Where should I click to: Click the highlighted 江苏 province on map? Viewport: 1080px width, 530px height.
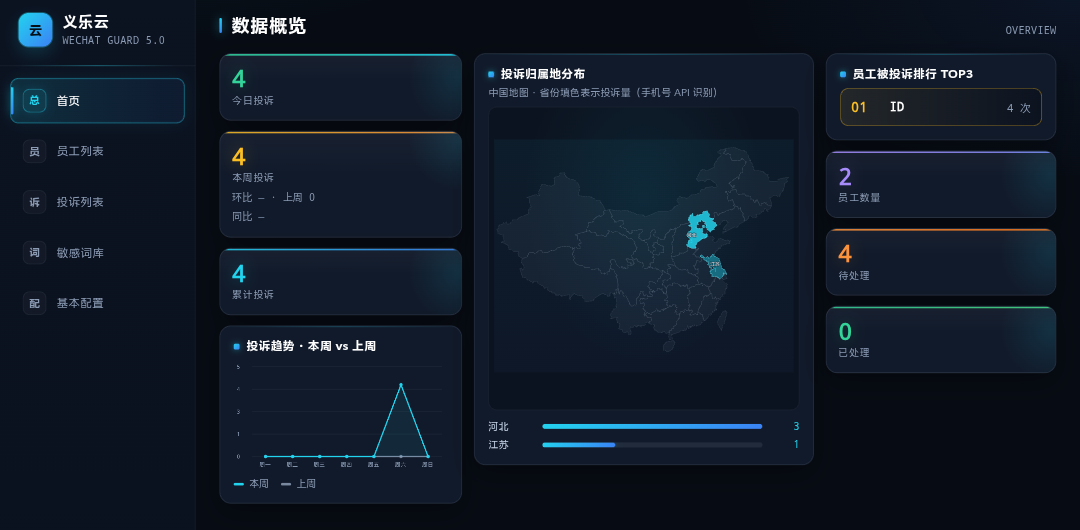[714, 267]
